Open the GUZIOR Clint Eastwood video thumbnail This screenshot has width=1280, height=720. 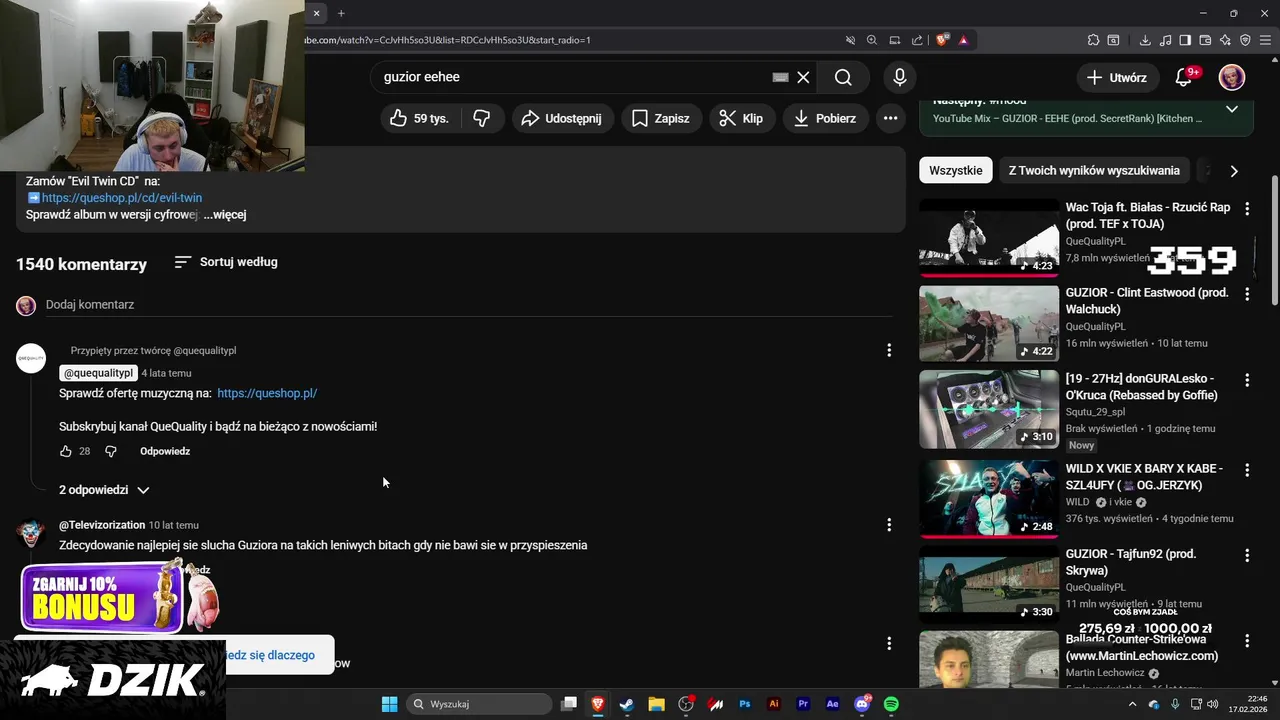989,323
